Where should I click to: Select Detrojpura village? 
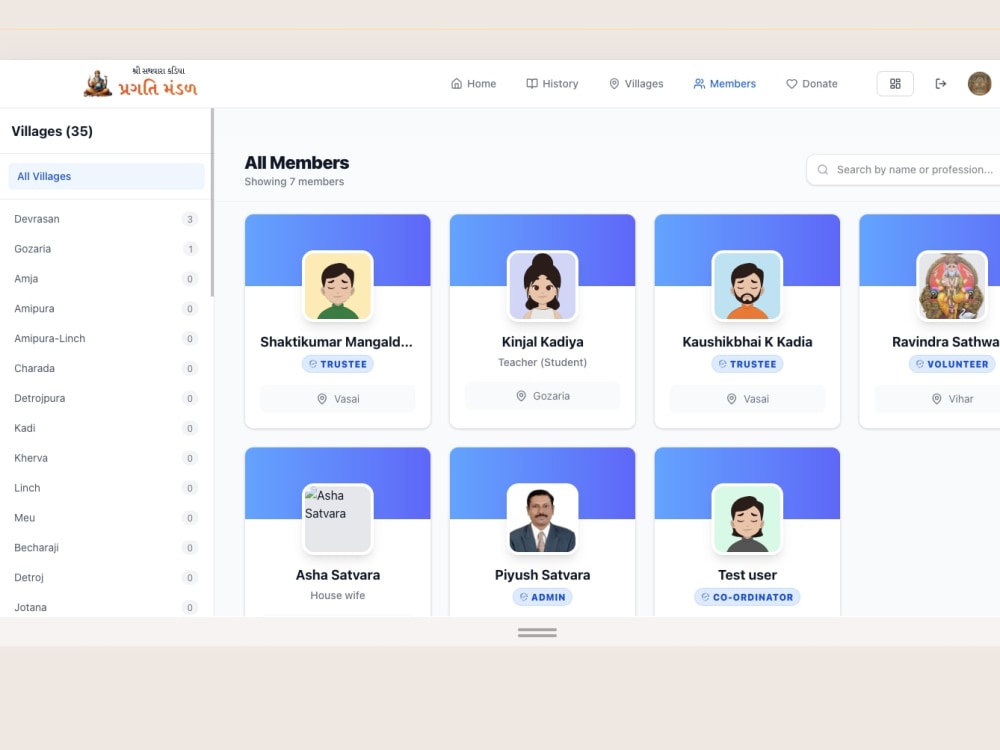click(106, 399)
